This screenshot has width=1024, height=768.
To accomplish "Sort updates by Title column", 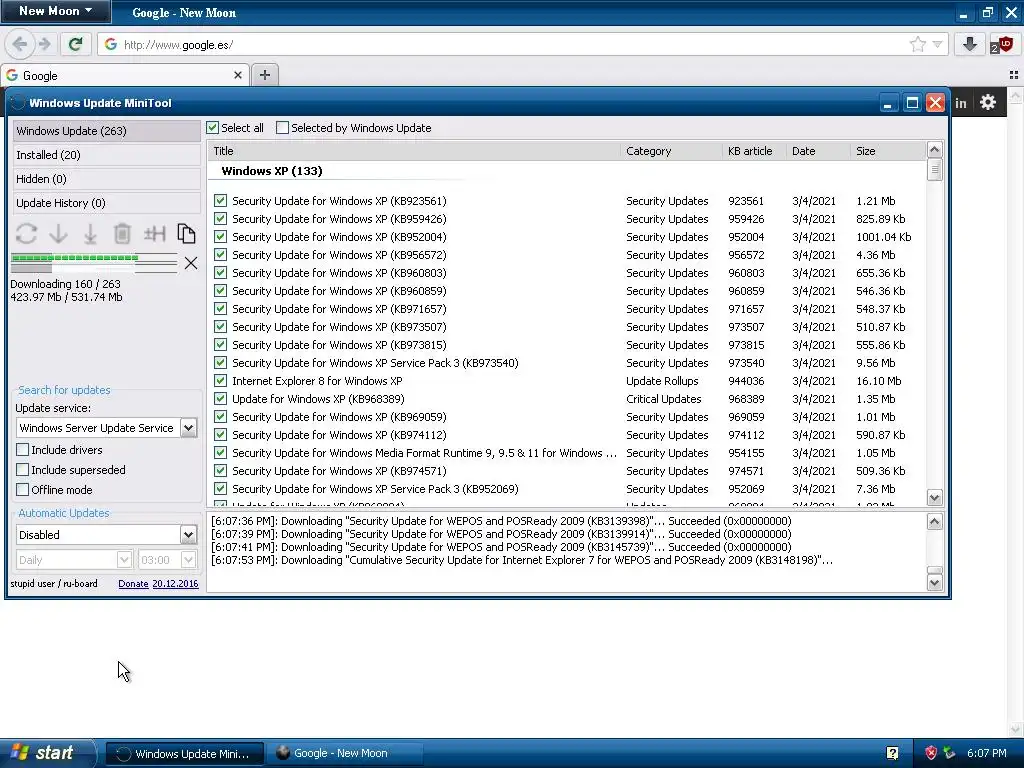I will (x=414, y=151).
